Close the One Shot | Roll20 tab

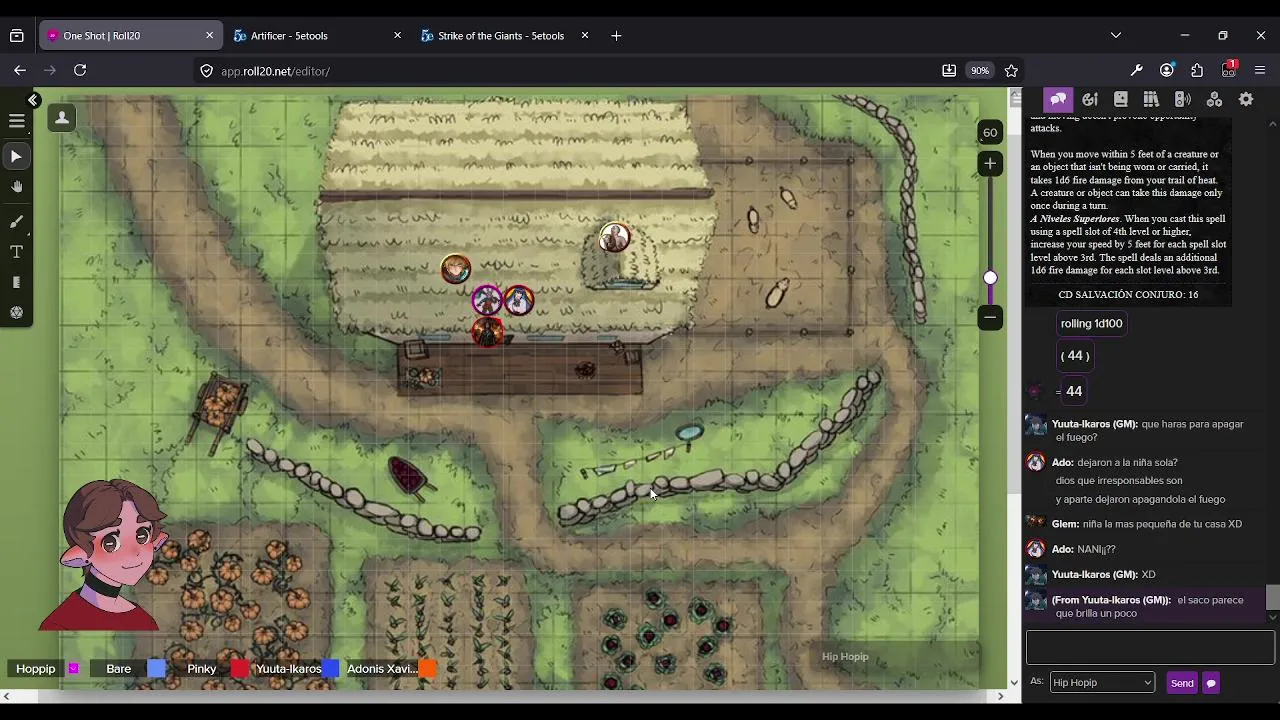click(209, 36)
